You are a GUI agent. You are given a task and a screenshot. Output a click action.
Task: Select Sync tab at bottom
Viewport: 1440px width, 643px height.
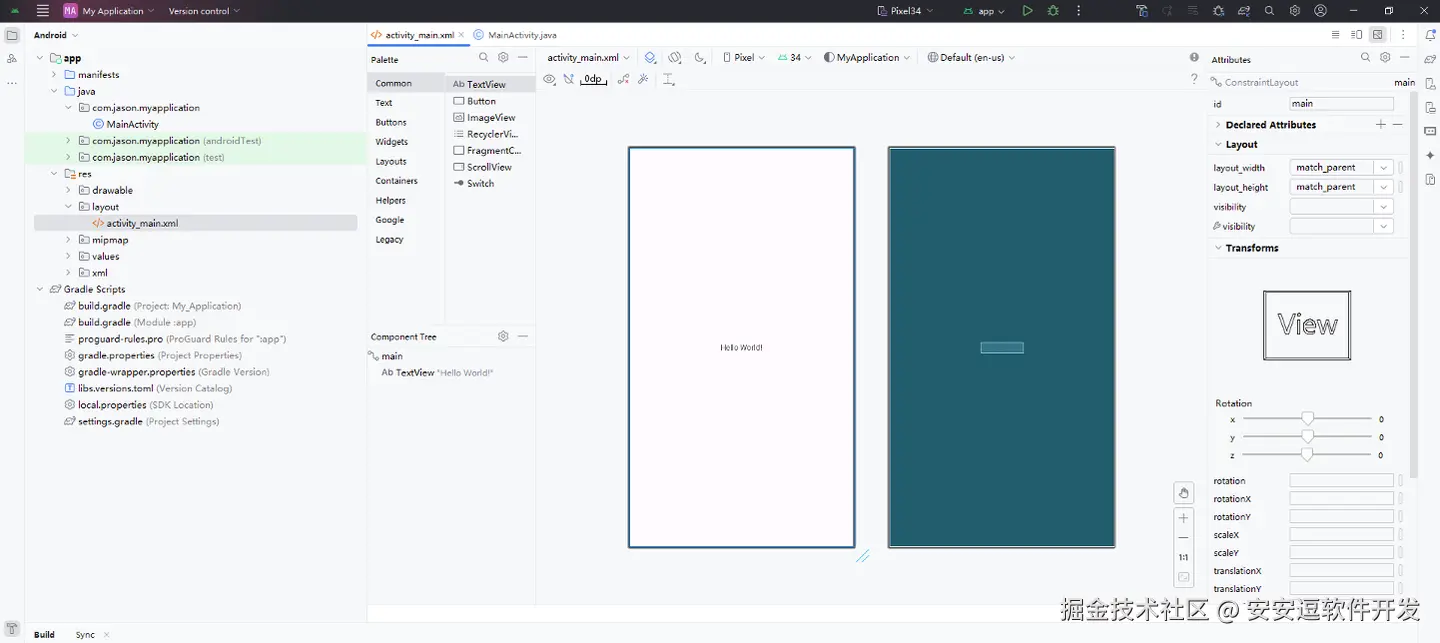85,635
